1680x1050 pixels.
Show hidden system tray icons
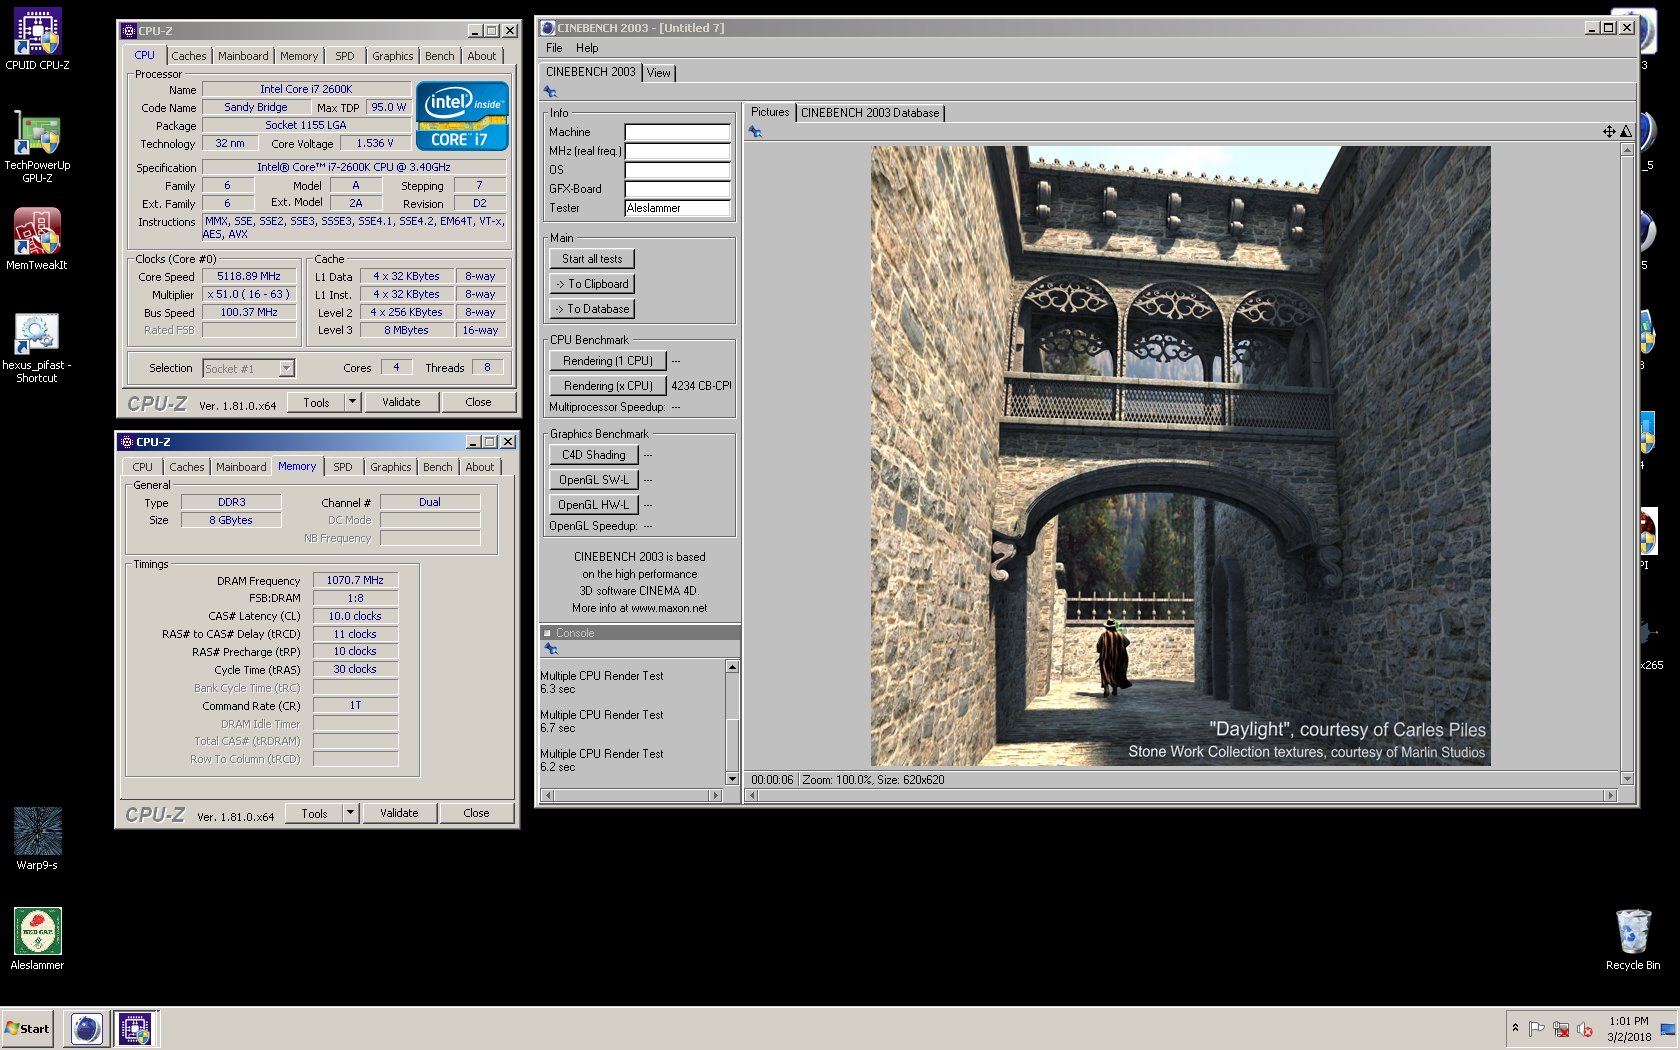point(1515,1028)
